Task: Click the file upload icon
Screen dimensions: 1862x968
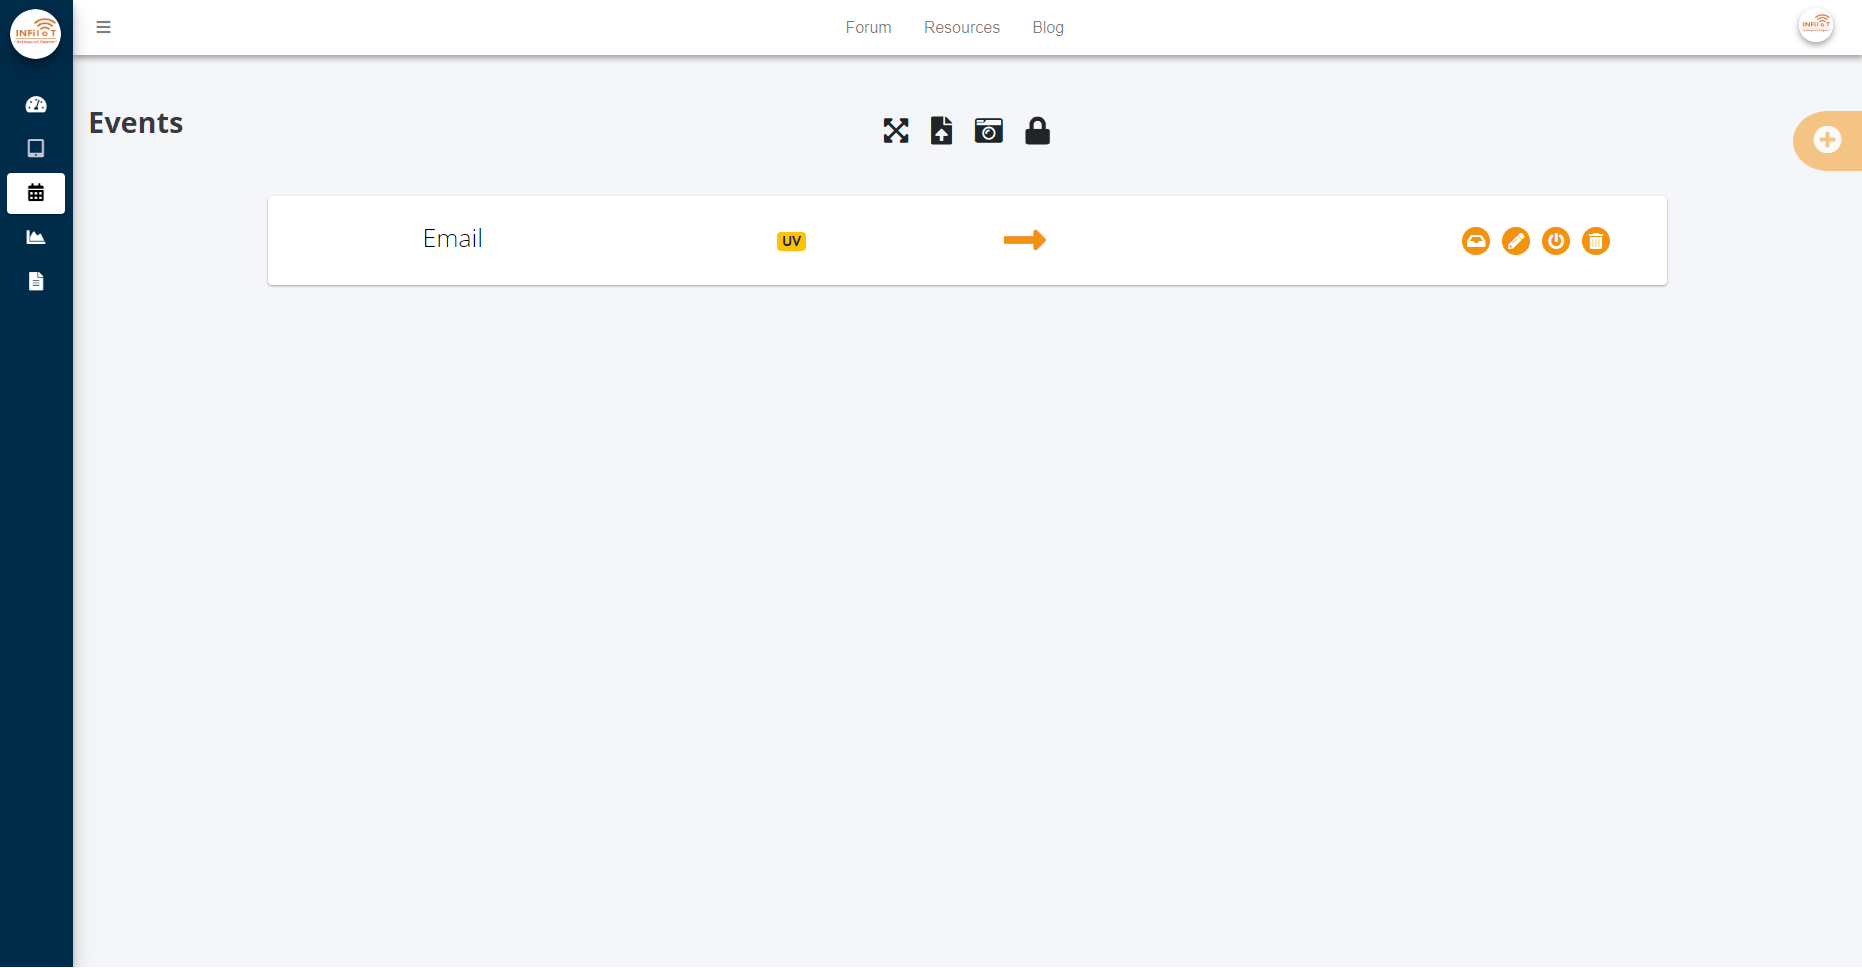Action: (x=941, y=131)
